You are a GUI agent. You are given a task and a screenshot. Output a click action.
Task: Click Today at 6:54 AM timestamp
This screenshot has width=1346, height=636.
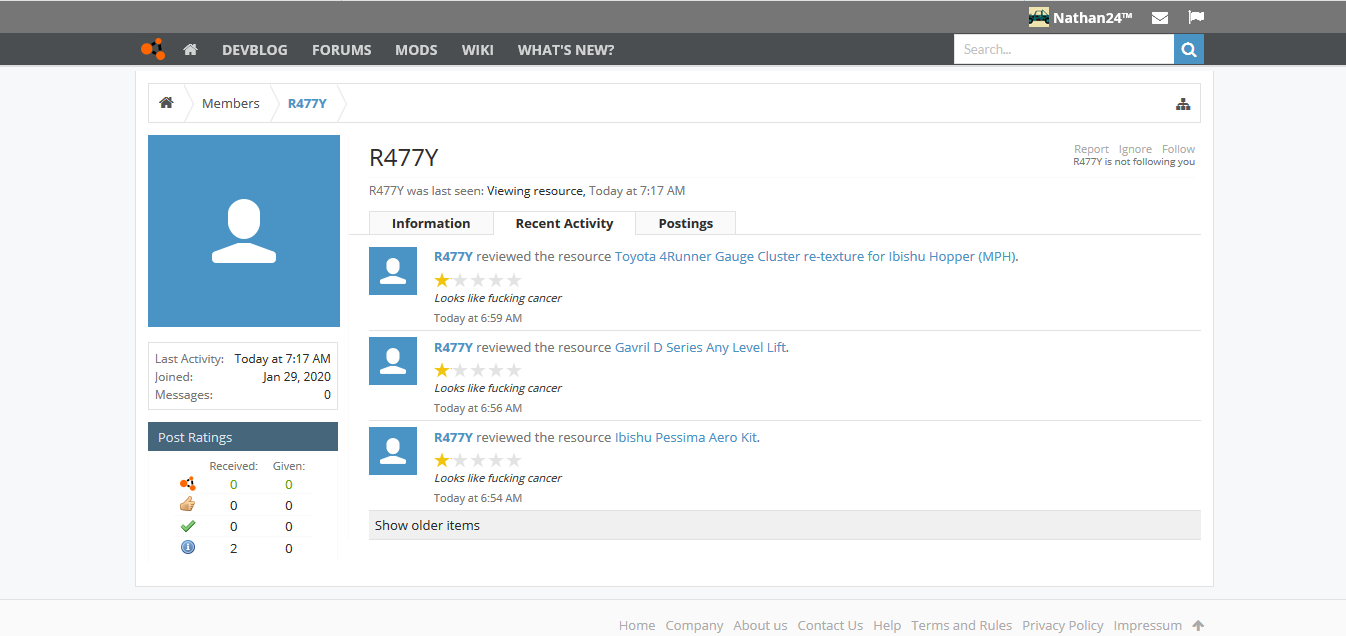[478, 498]
